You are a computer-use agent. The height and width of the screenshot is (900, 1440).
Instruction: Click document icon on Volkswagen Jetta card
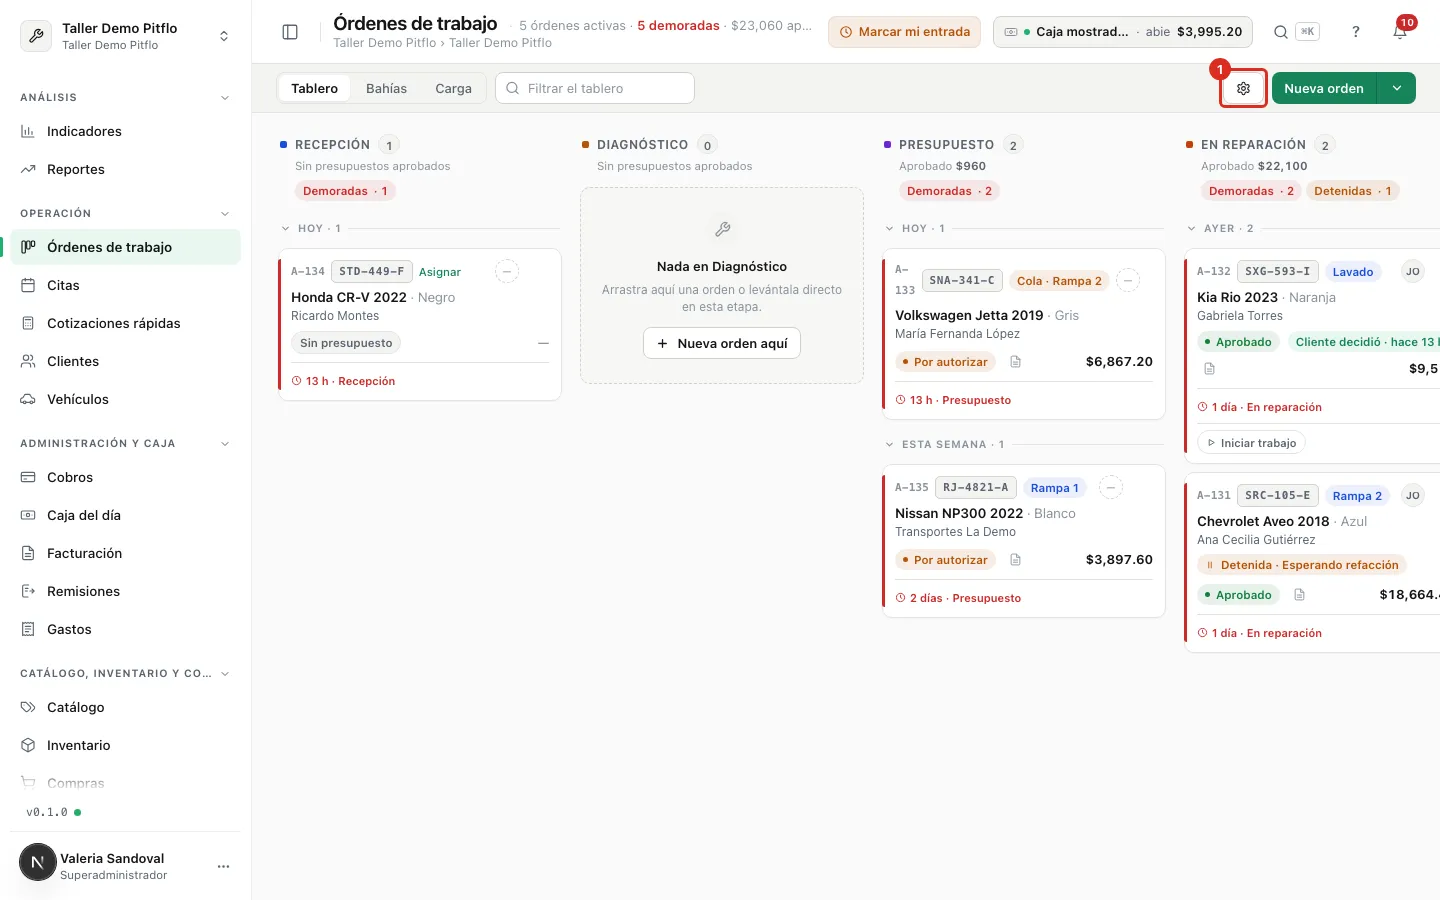[x=1015, y=362]
